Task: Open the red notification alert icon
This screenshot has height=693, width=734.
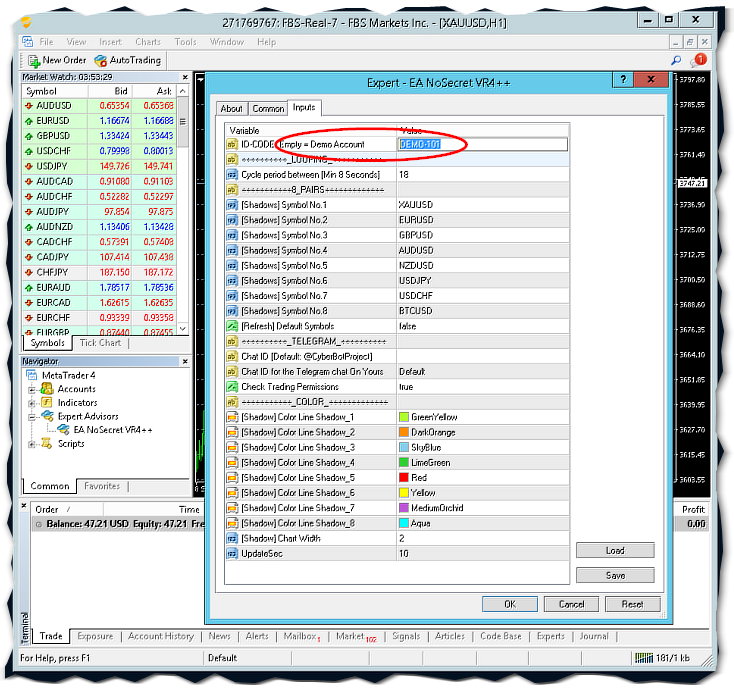Action: [x=698, y=60]
